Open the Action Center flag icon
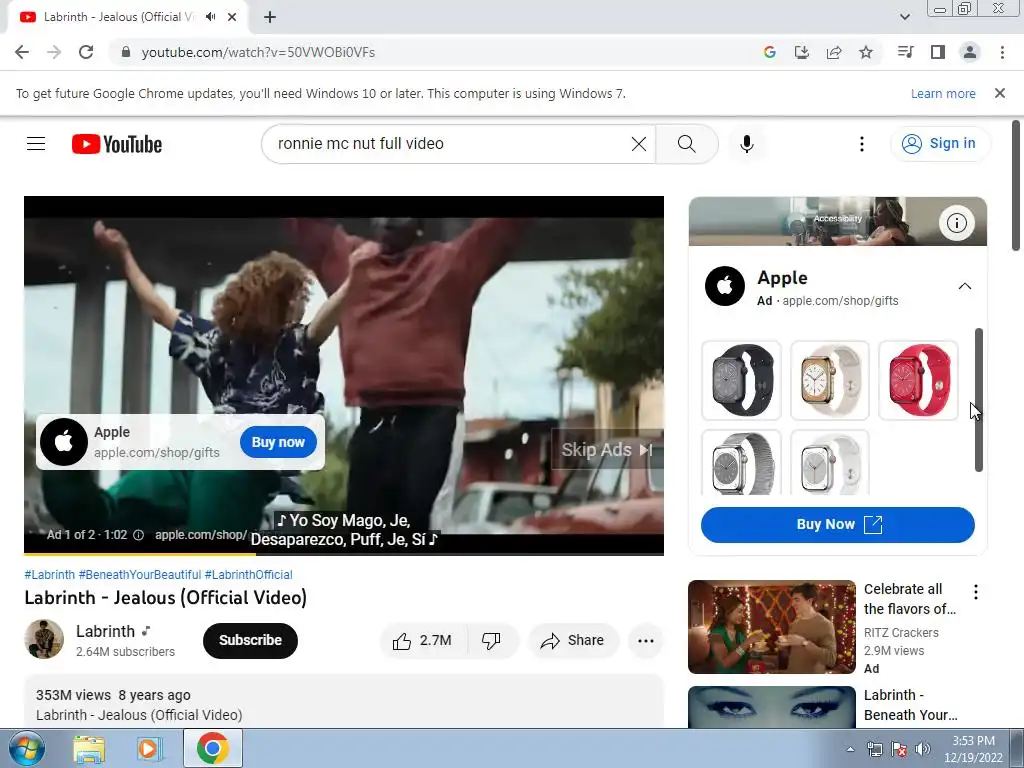1024x768 pixels. tap(899, 749)
